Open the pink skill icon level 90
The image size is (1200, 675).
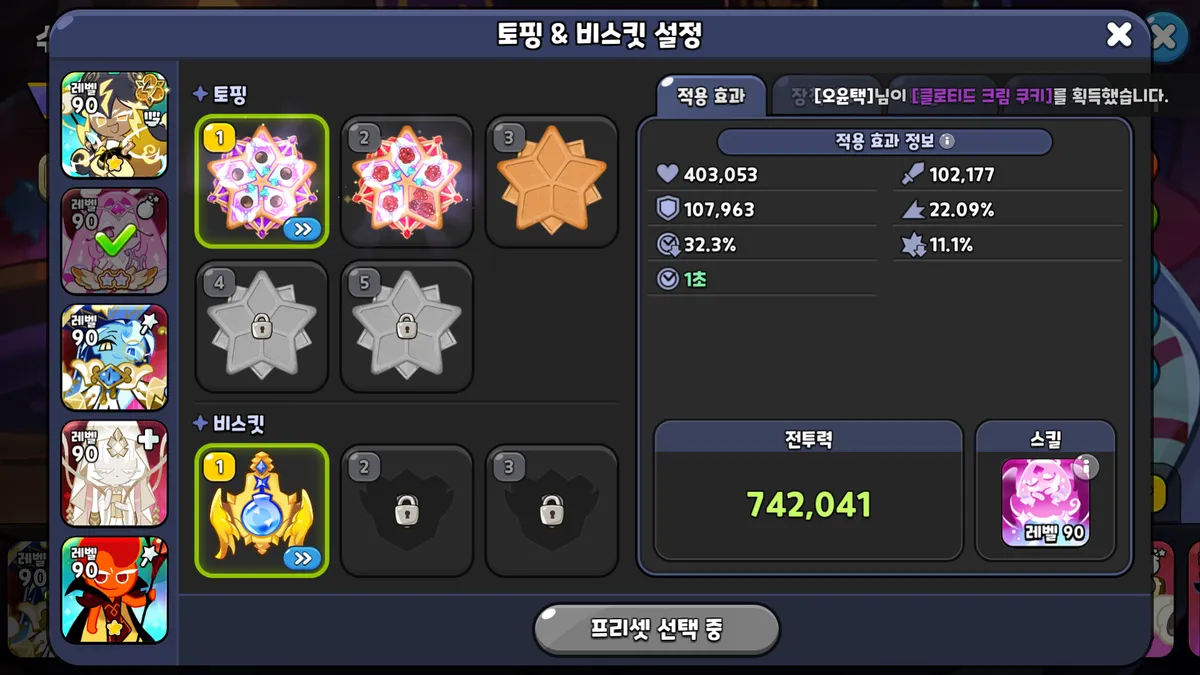tap(1046, 503)
